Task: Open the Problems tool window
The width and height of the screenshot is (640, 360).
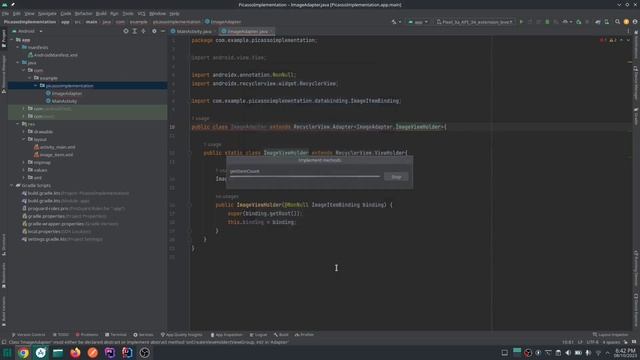Action: [87, 335]
